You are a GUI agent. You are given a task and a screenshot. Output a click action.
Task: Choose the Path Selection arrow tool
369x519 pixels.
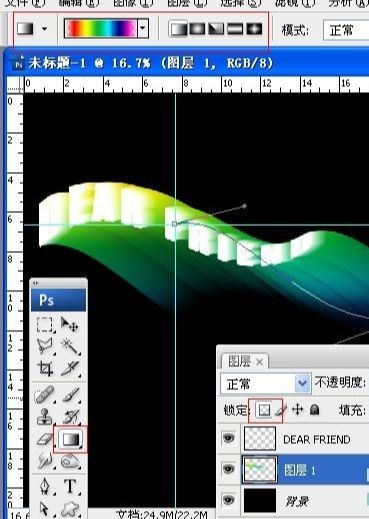[44, 509]
